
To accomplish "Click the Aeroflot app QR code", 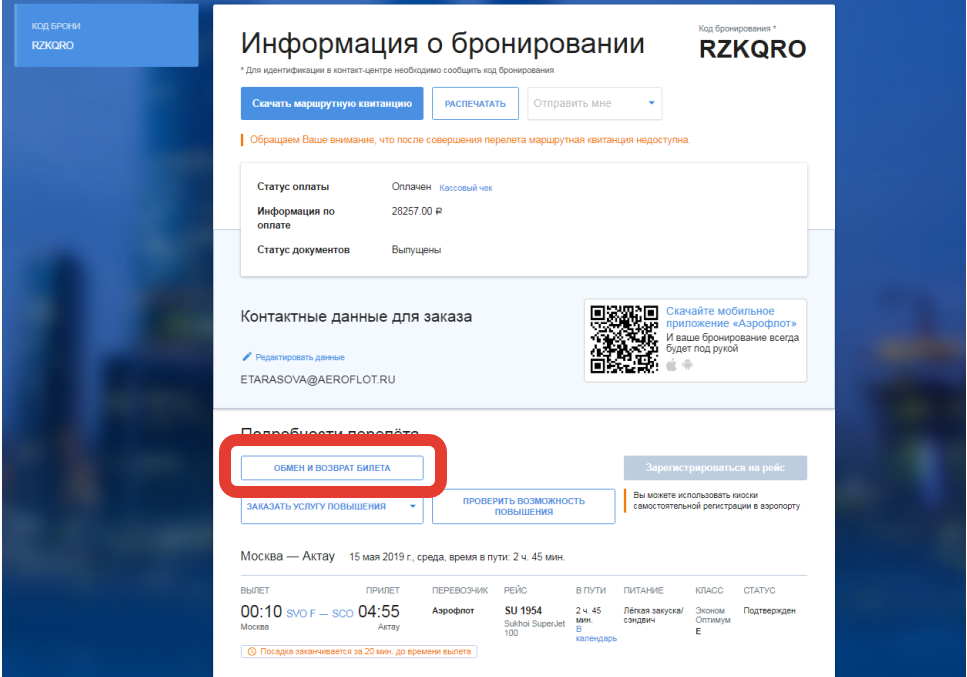I will pos(624,339).
